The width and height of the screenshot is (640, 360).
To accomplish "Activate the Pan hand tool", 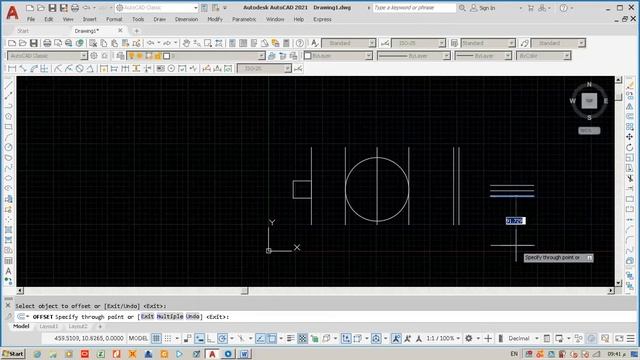I will [x=186, y=43].
